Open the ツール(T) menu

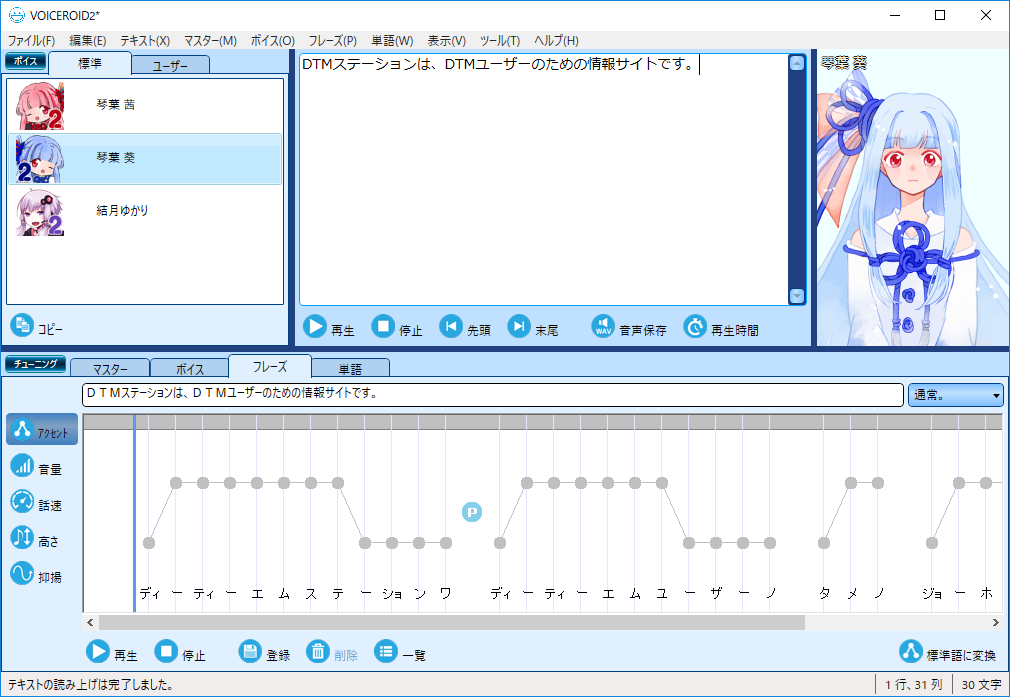(500, 41)
